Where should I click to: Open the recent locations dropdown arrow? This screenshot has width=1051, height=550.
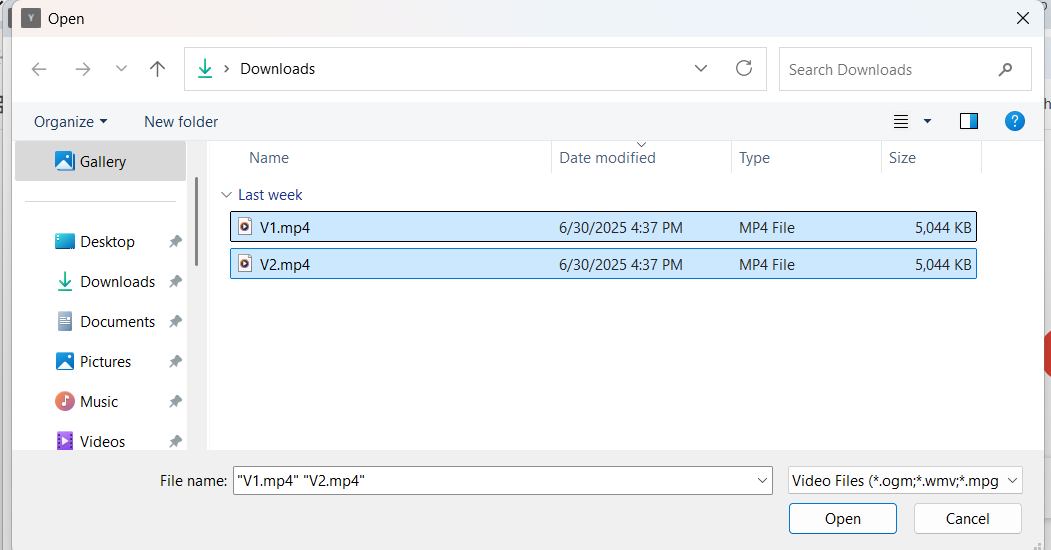(x=121, y=69)
